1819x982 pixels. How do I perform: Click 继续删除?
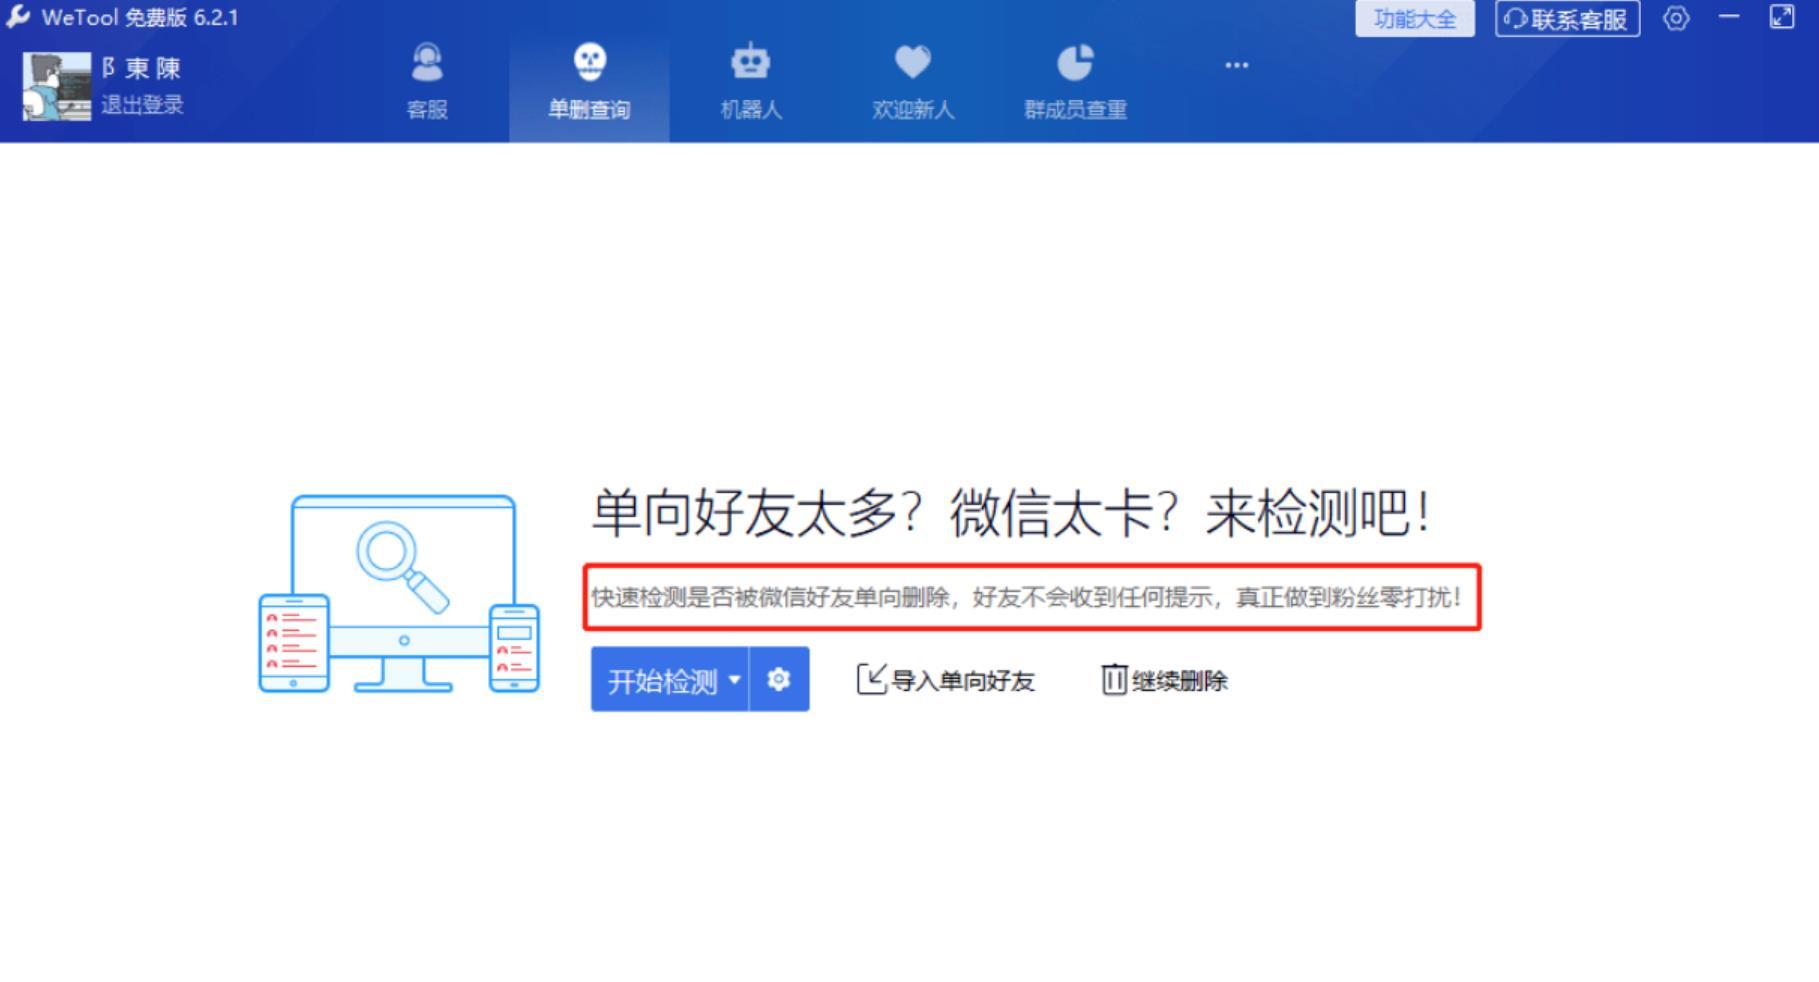point(1164,680)
